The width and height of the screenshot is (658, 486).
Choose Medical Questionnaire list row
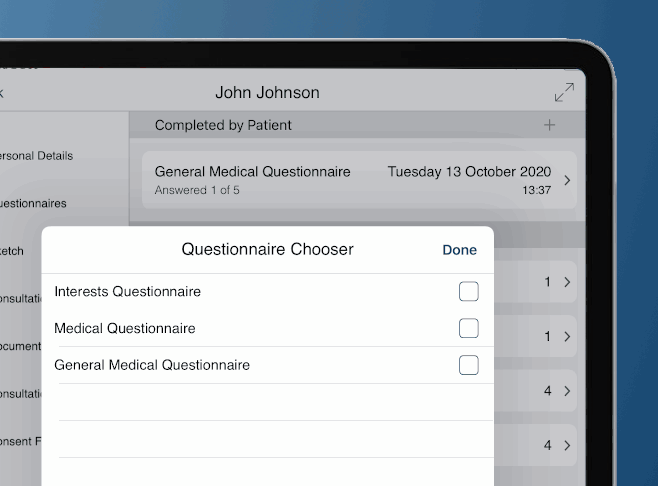[268, 328]
